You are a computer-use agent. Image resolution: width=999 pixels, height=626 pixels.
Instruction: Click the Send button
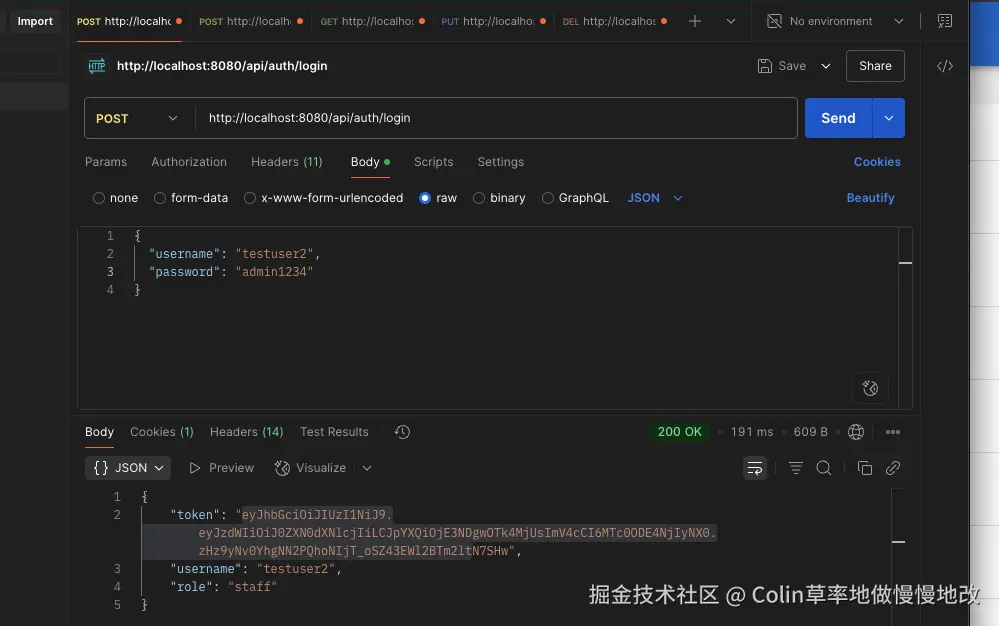point(838,118)
